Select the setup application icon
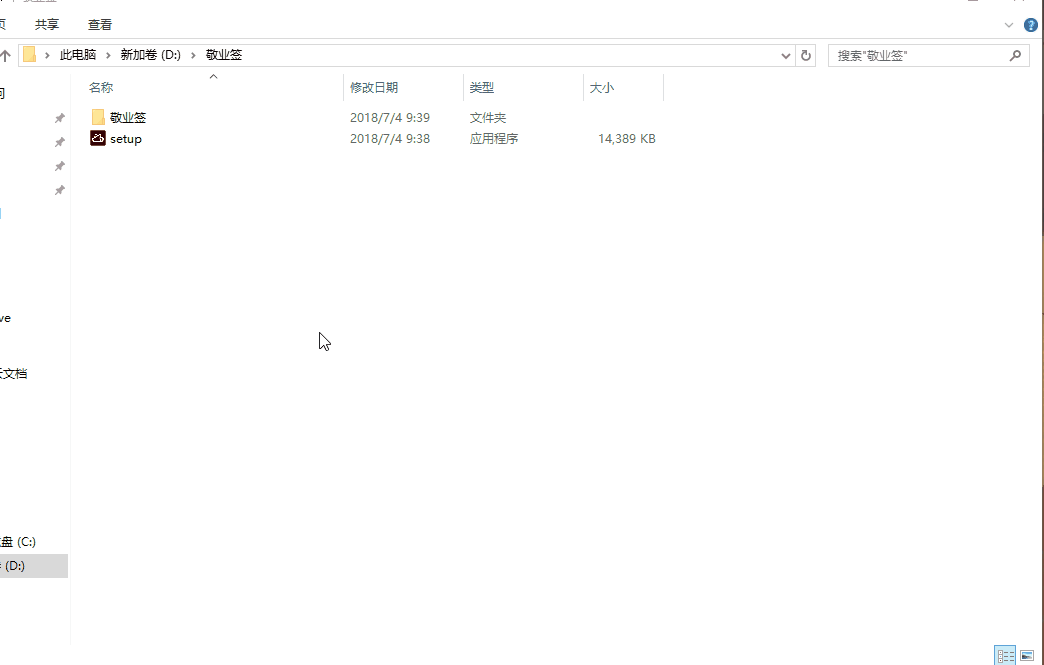Image resolution: width=1044 pixels, height=665 pixels. point(98,138)
